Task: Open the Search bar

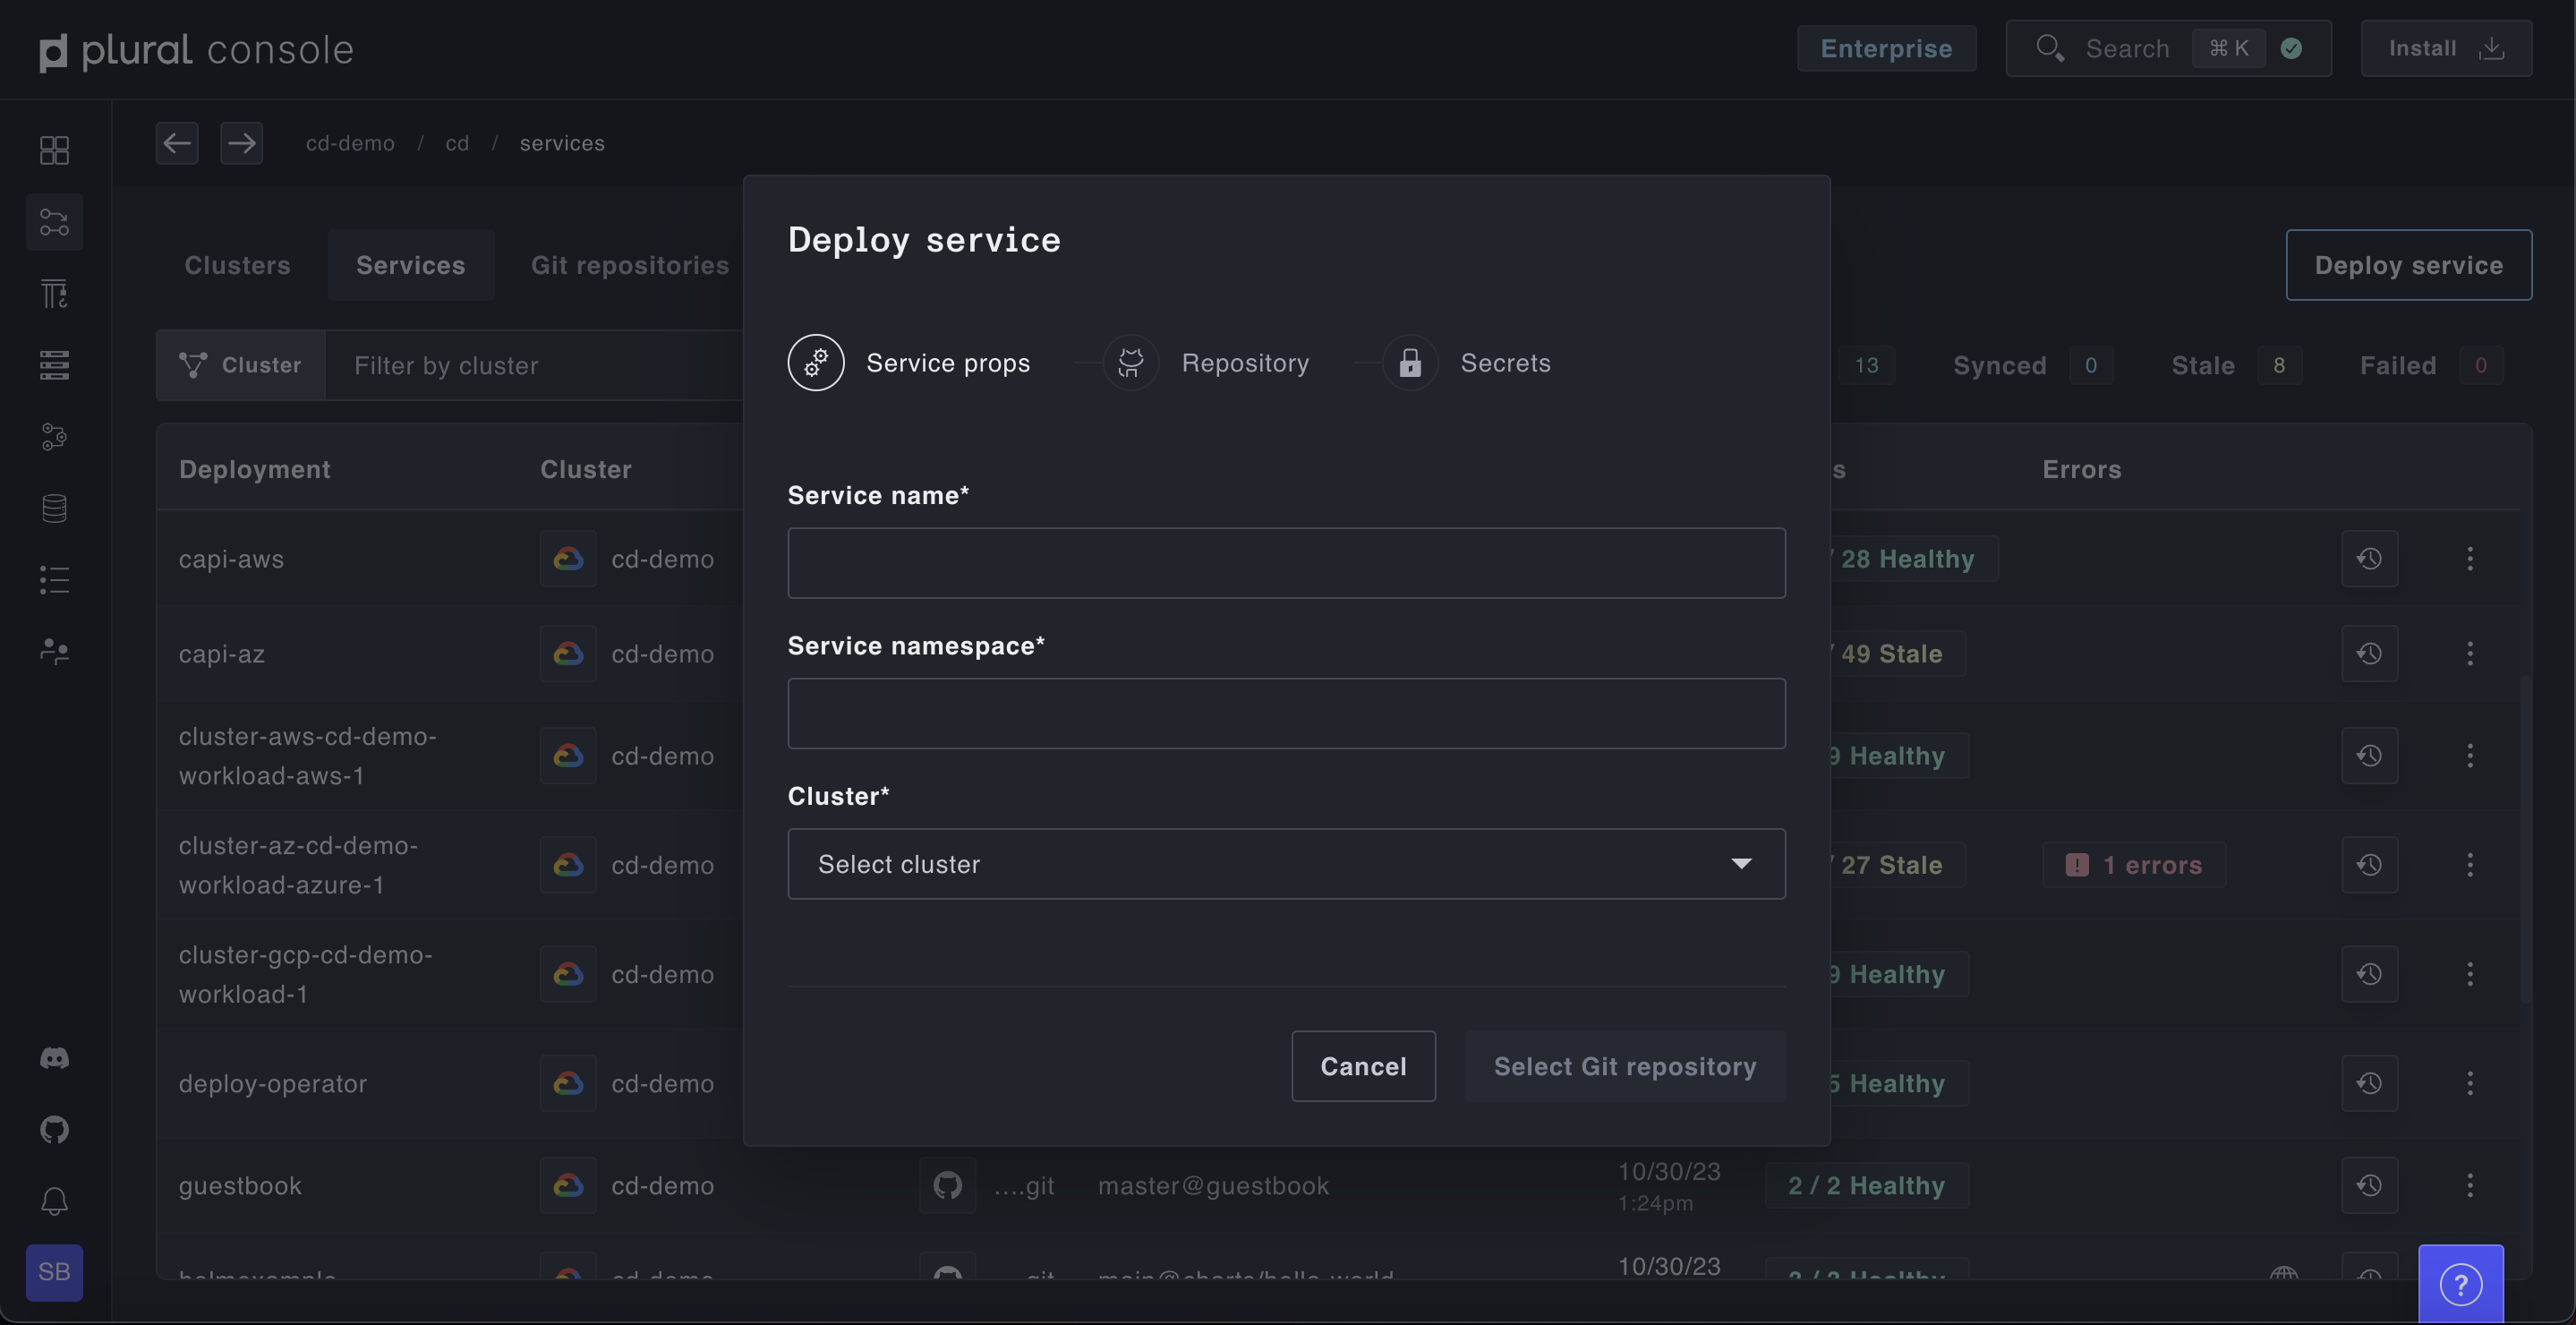Action: coord(2168,48)
